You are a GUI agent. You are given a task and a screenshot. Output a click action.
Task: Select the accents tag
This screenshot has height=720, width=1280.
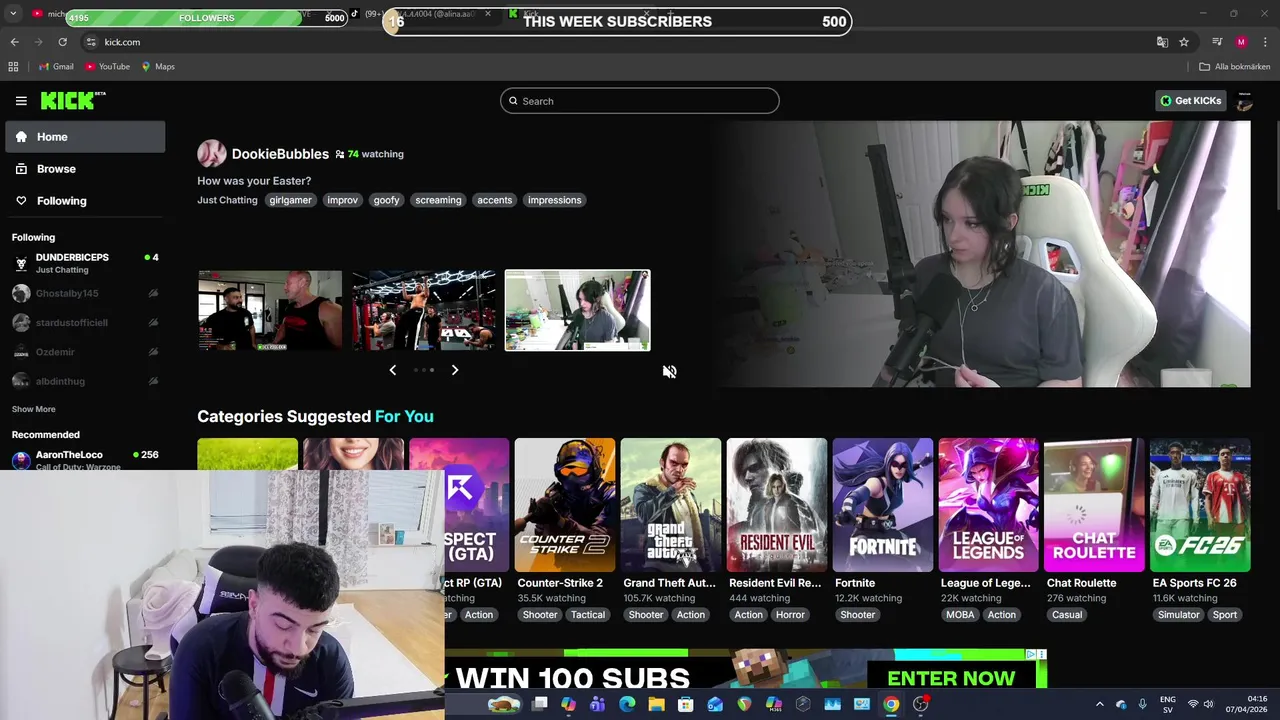(x=494, y=200)
